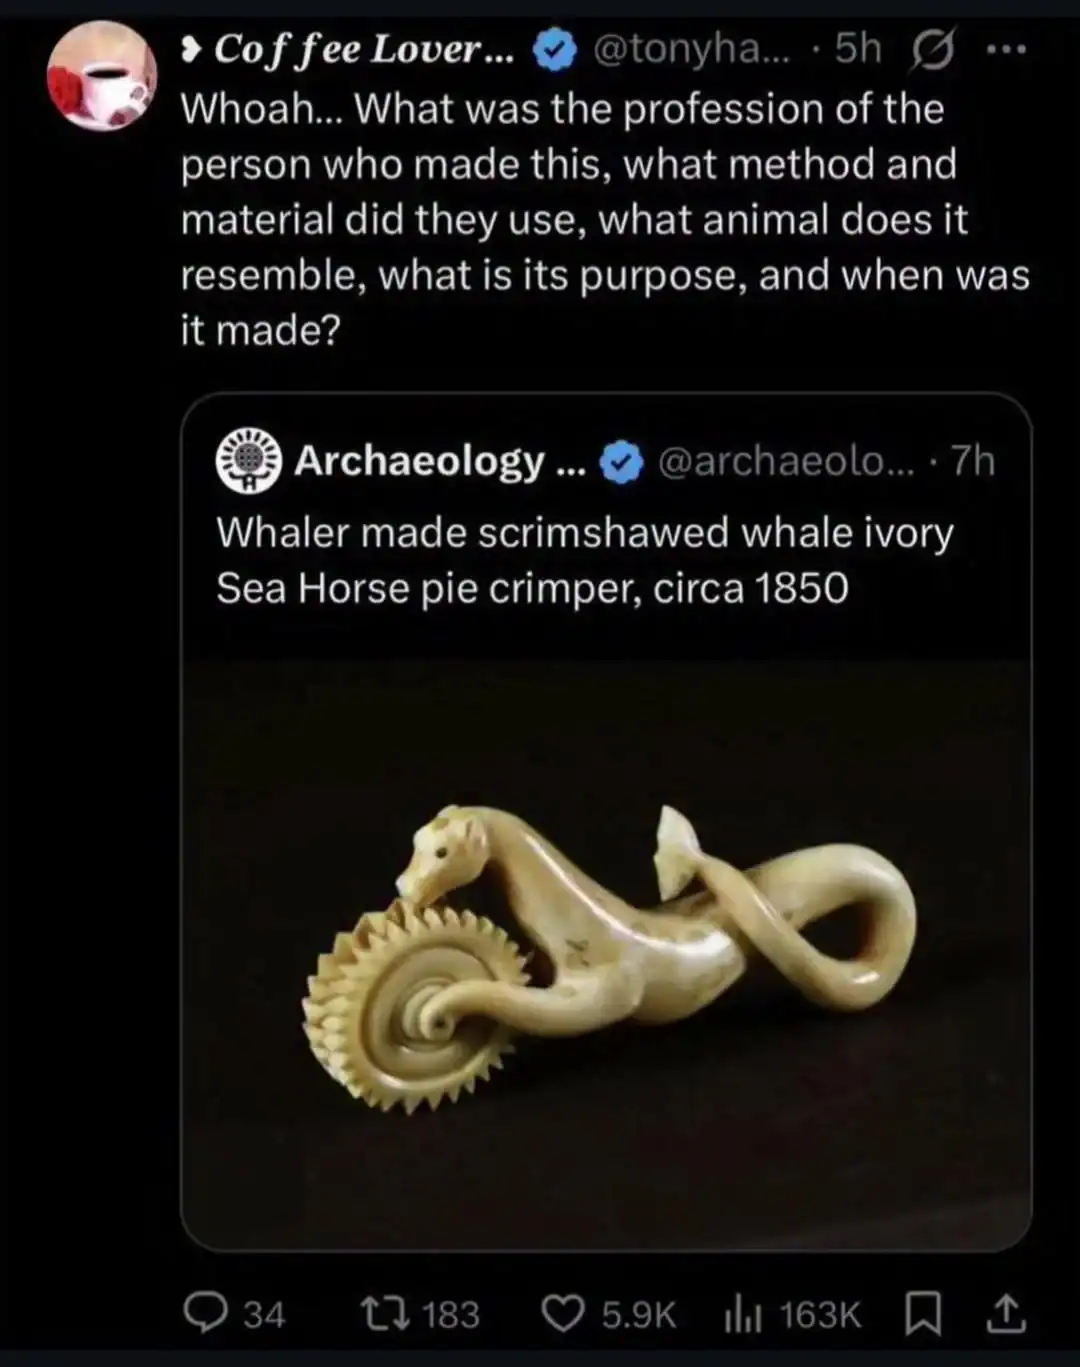Click the 5h post timestamp
1080x1367 pixels.
click(858, 48)
